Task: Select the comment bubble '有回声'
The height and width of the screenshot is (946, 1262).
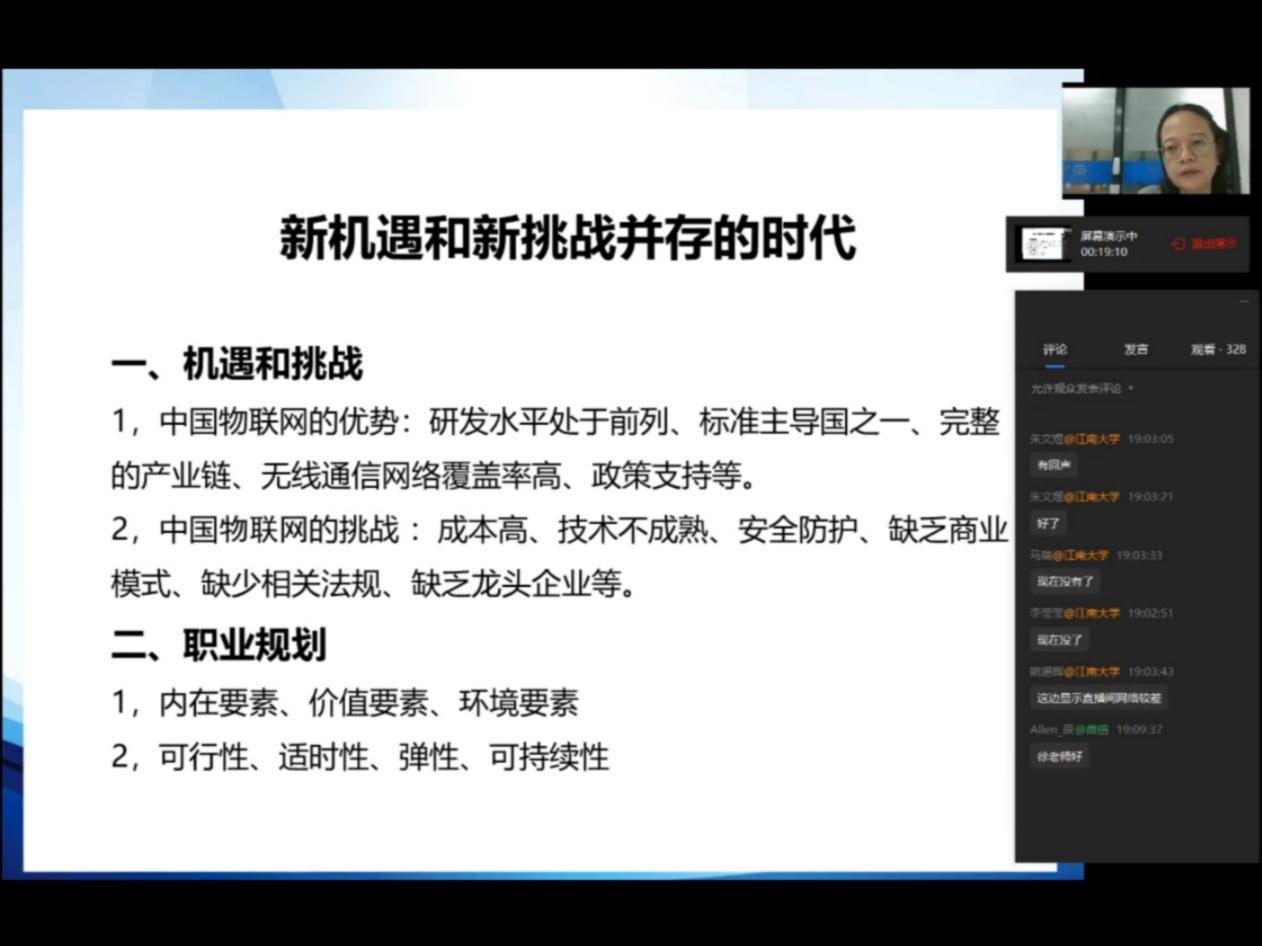Action: pyautogui.click(x=1053, y=465)
